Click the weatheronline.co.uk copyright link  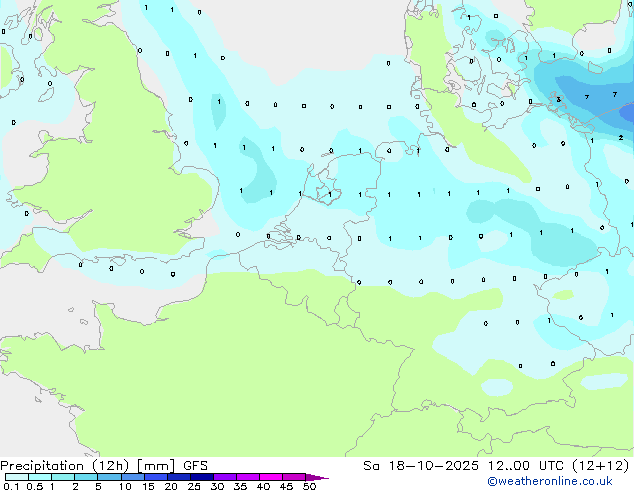pos(550,481)
